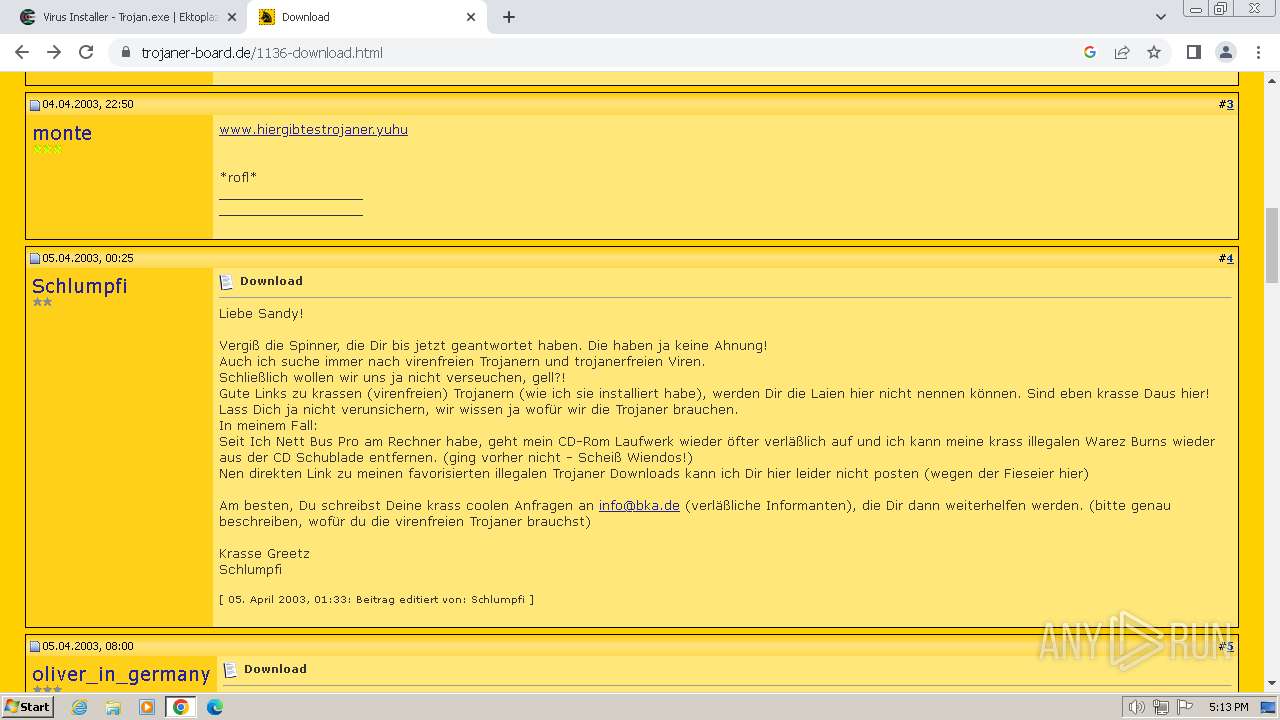Open the network status tray icon
Screen dimensions: 1280x720
1161,707
